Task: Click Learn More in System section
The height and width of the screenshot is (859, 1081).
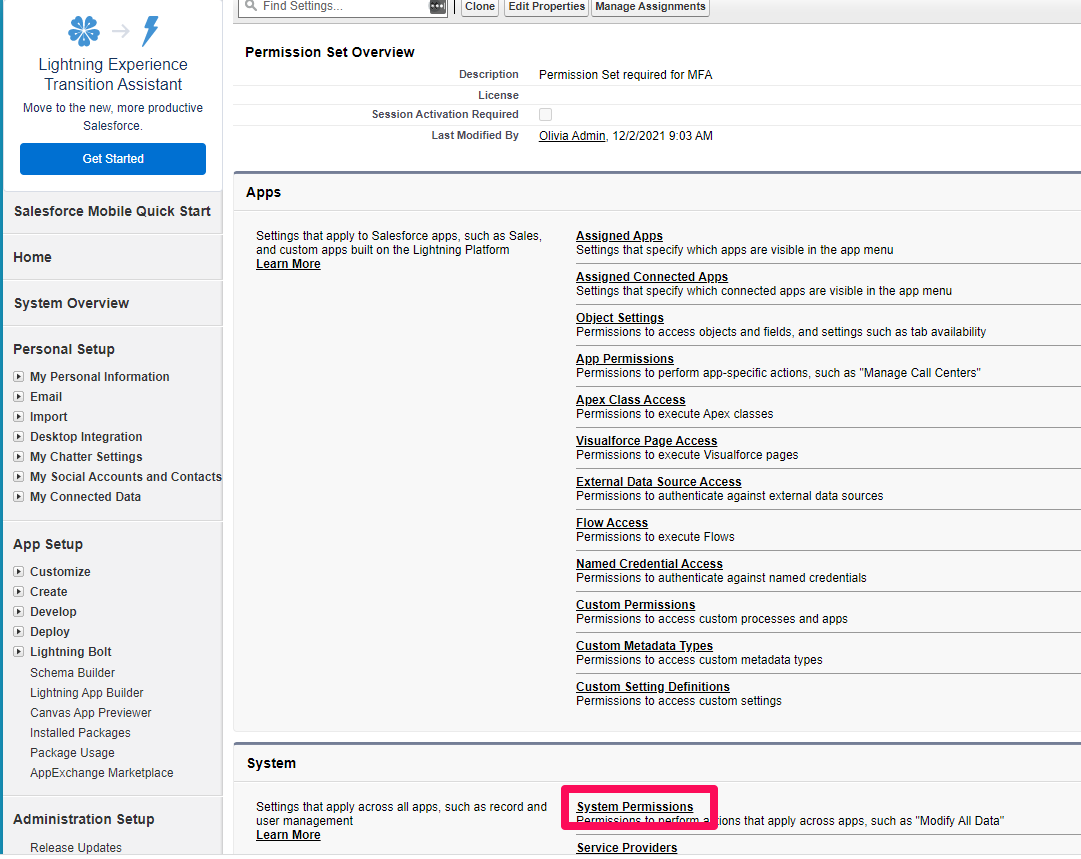Action: (288, 835)
